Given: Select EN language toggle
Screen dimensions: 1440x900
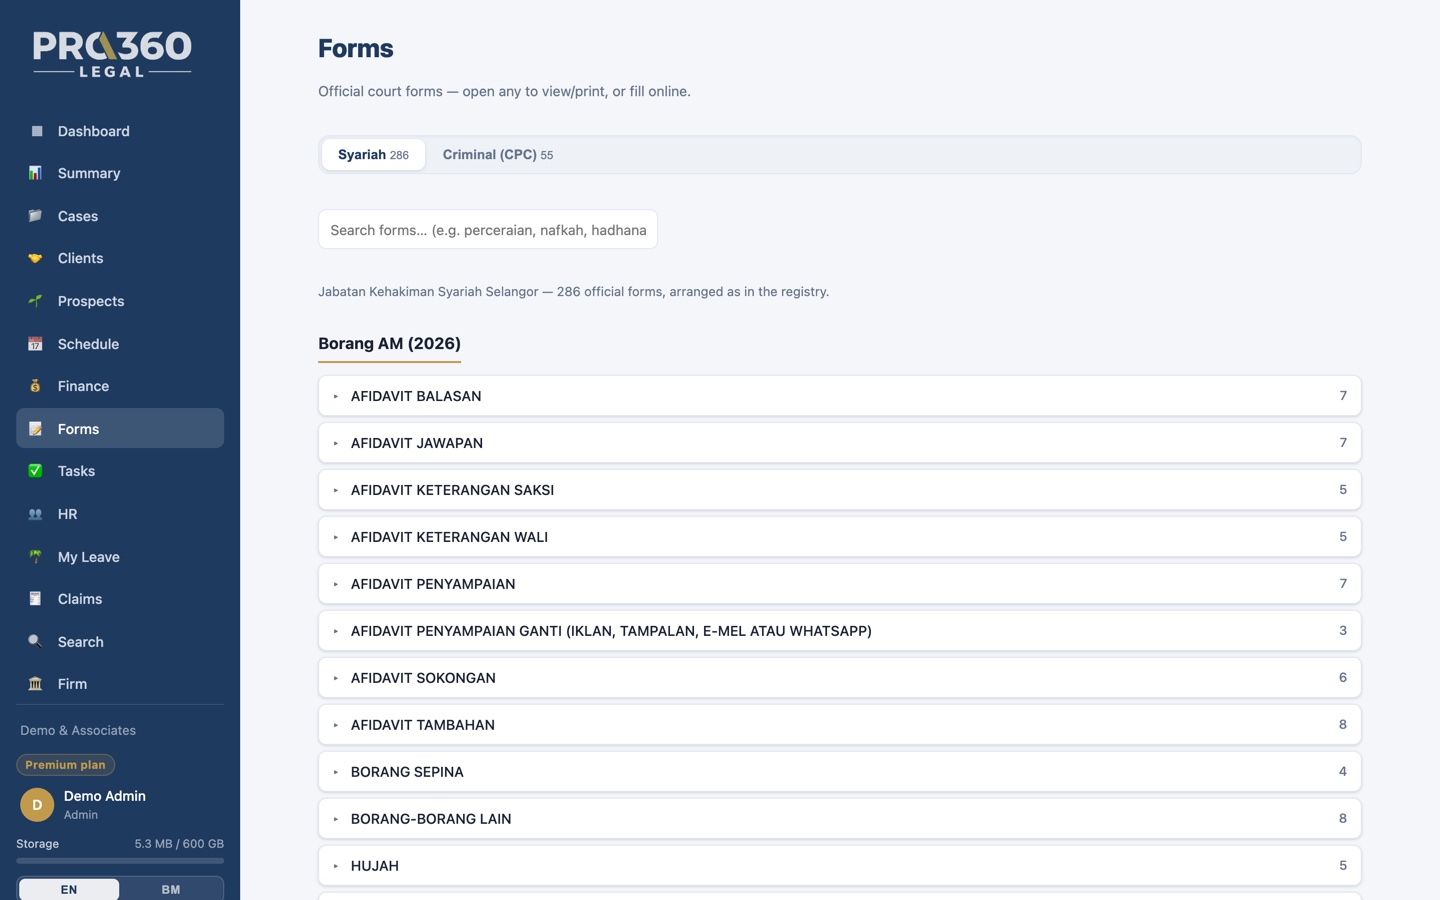Looking at the screenshot, I should pos(69,889).
